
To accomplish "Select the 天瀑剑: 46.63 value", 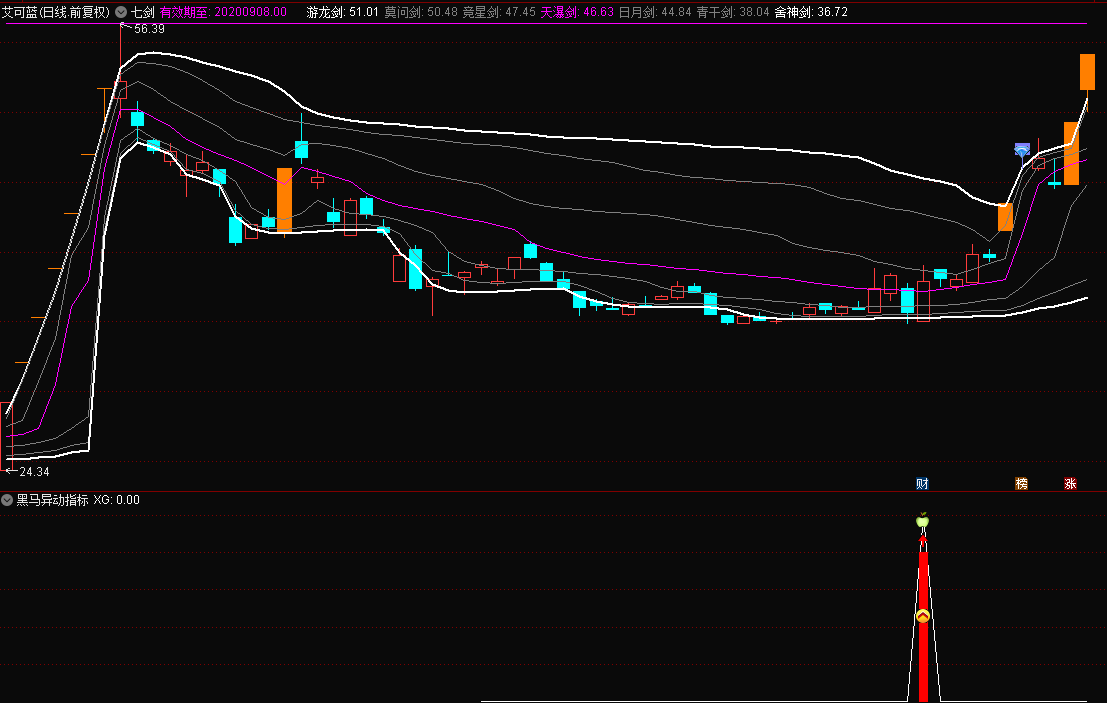I will [577, 12].
